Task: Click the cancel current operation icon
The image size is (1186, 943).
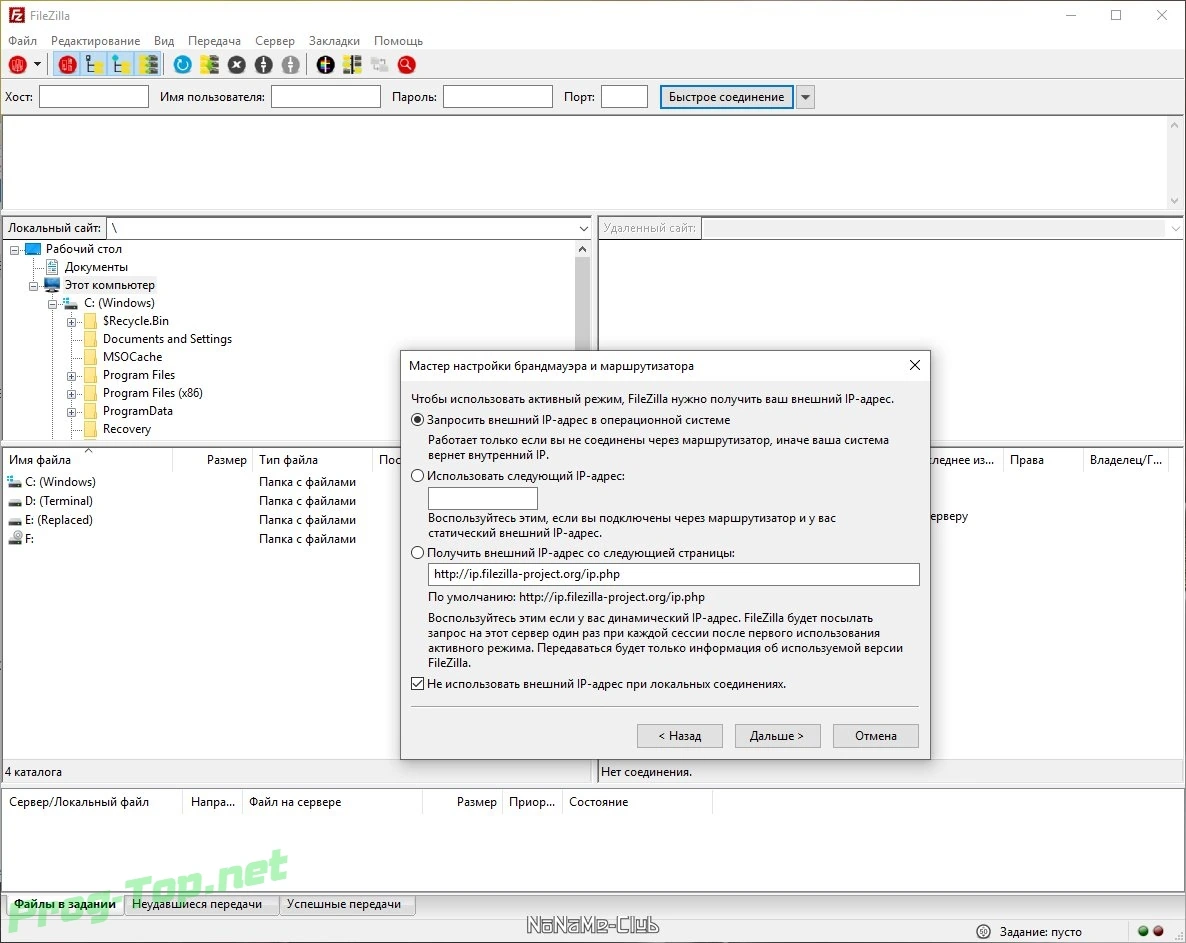Action: [x=237, y=65]
